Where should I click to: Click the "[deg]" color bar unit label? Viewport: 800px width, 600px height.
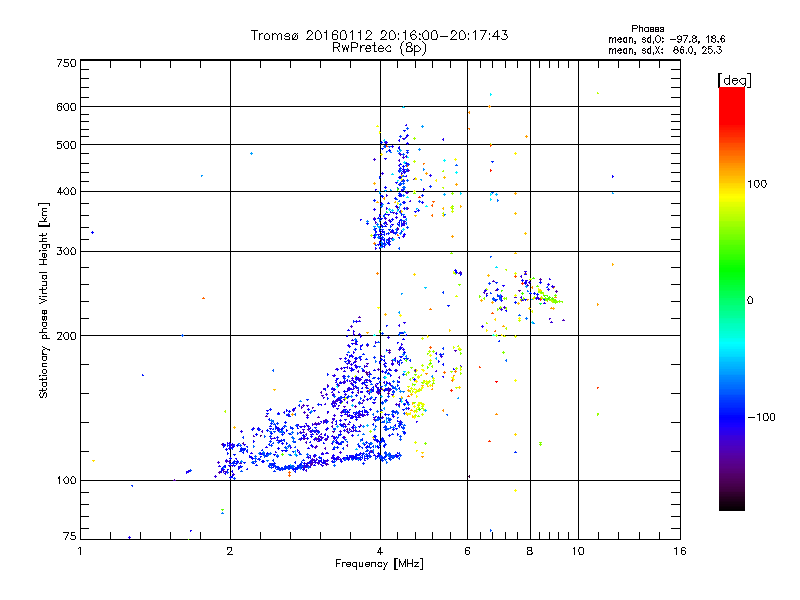coord(734,80)
